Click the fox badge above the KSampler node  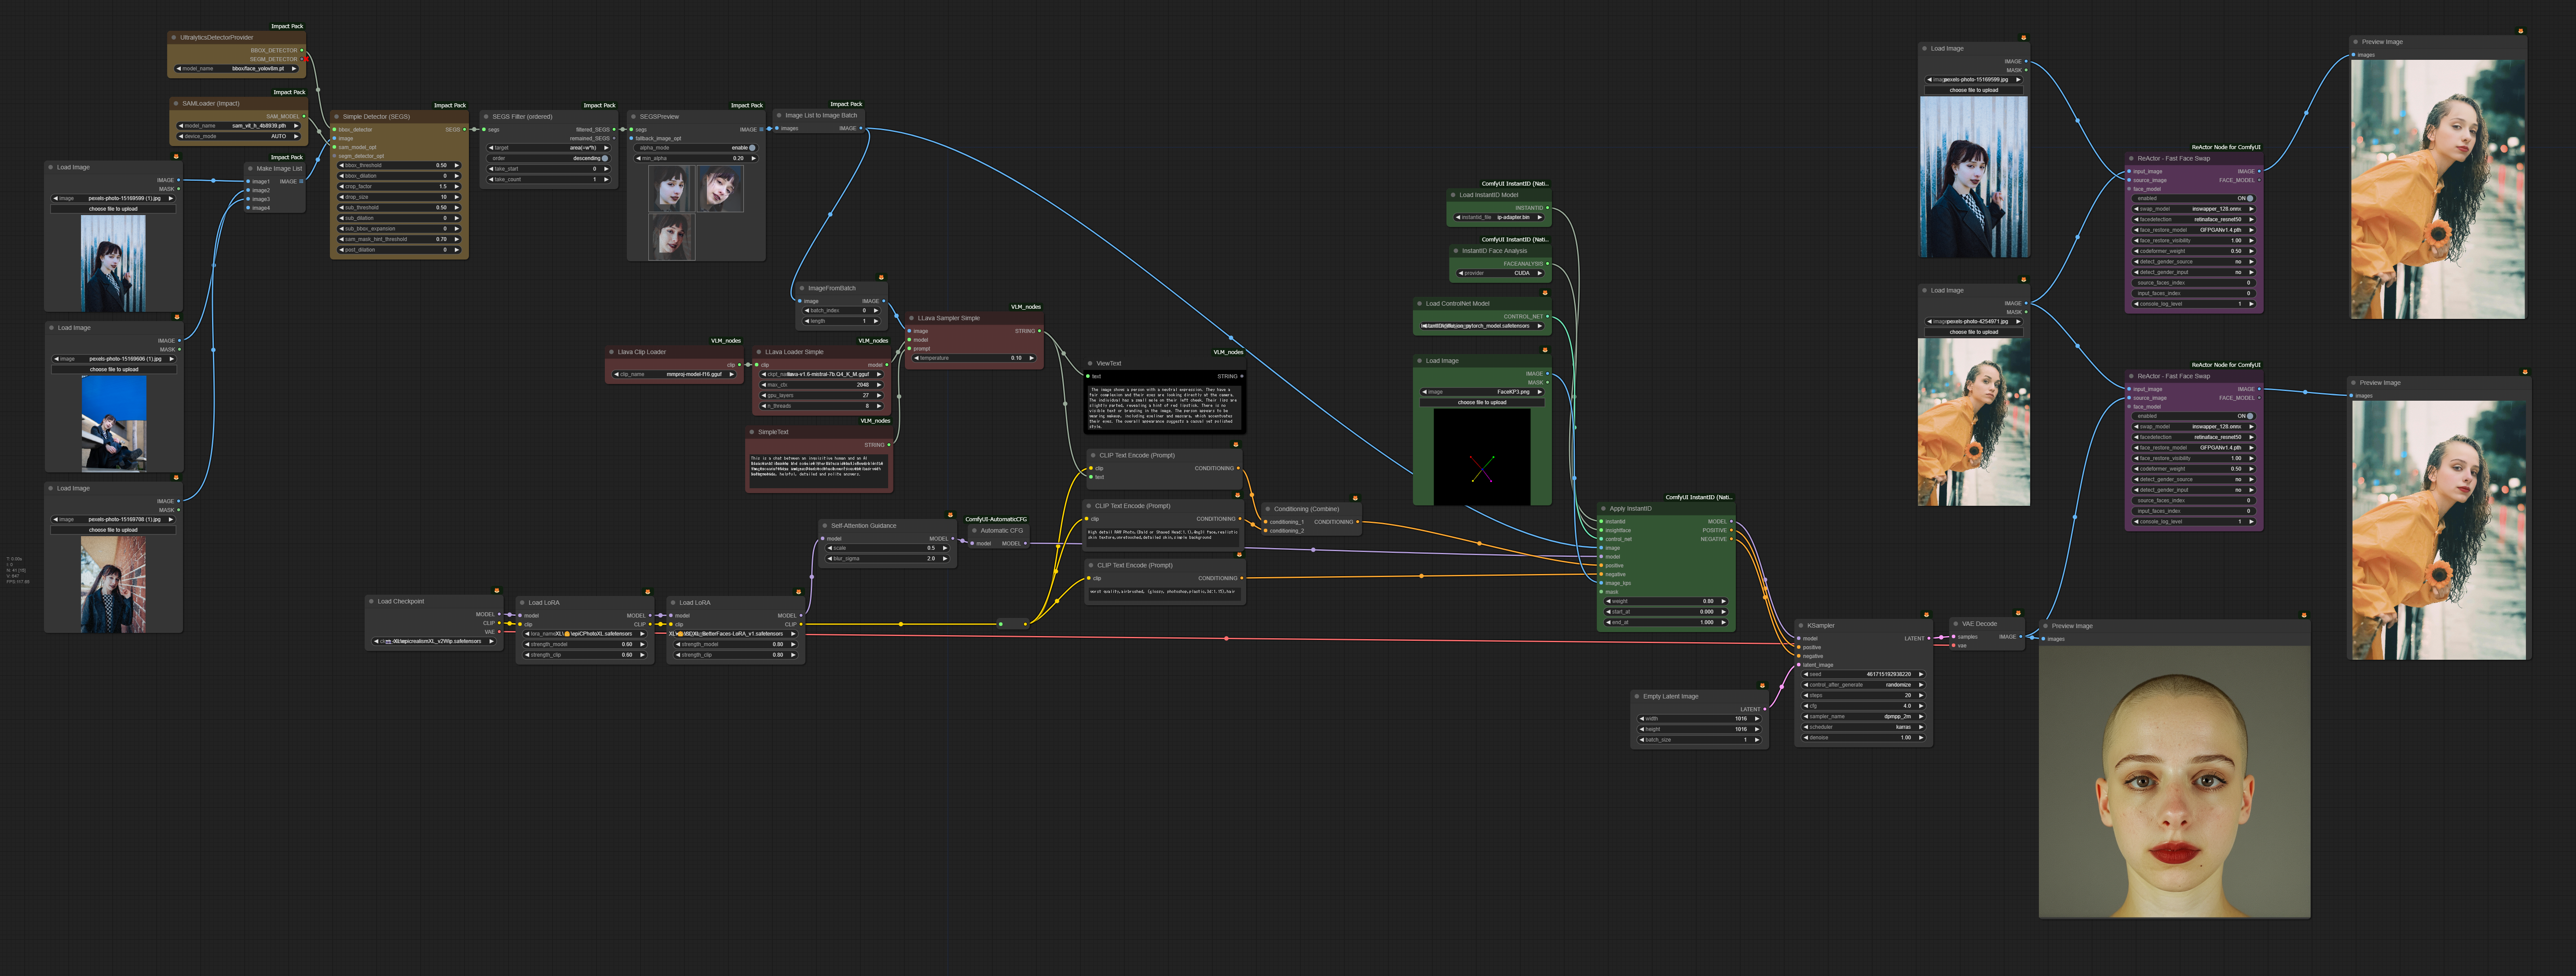point(1926,614)
